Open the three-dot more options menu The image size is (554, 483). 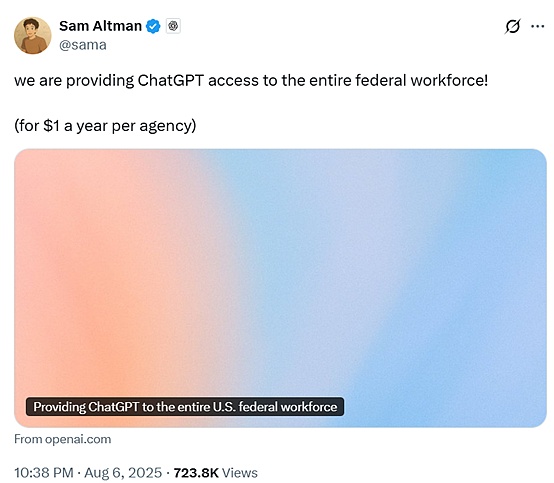point(537,26)
